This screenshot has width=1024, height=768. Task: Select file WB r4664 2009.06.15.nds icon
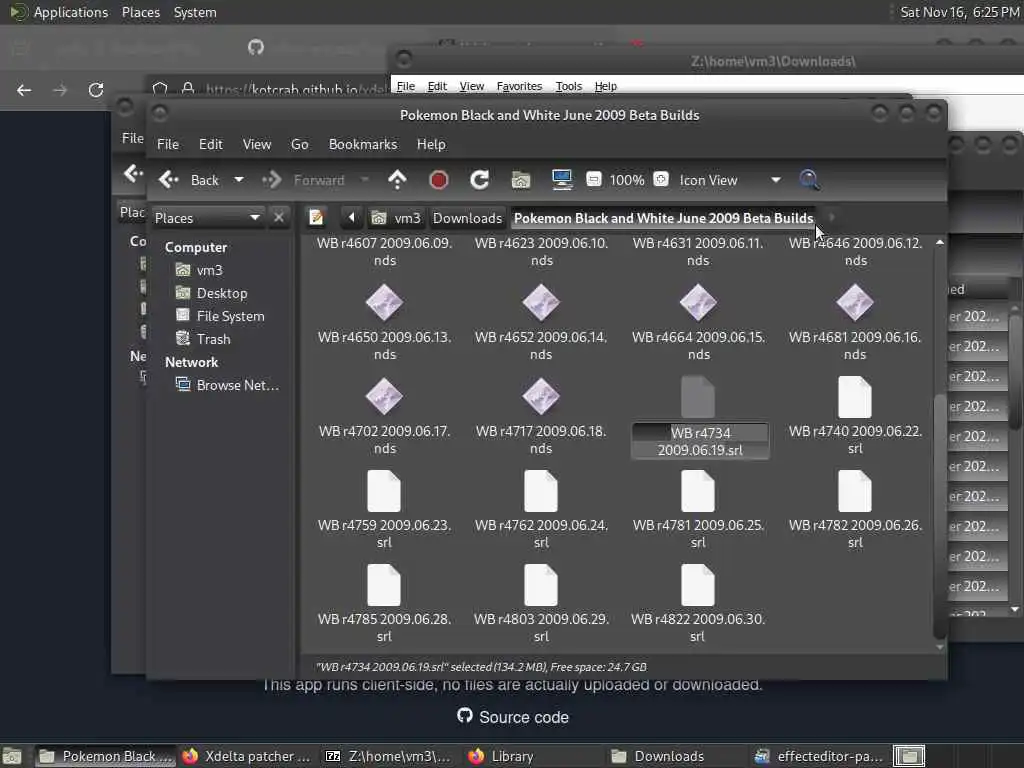point(697,302)
